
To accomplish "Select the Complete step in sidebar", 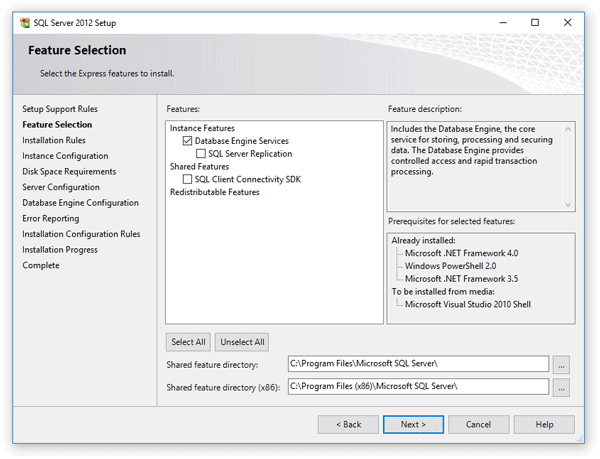I will 41,265.
